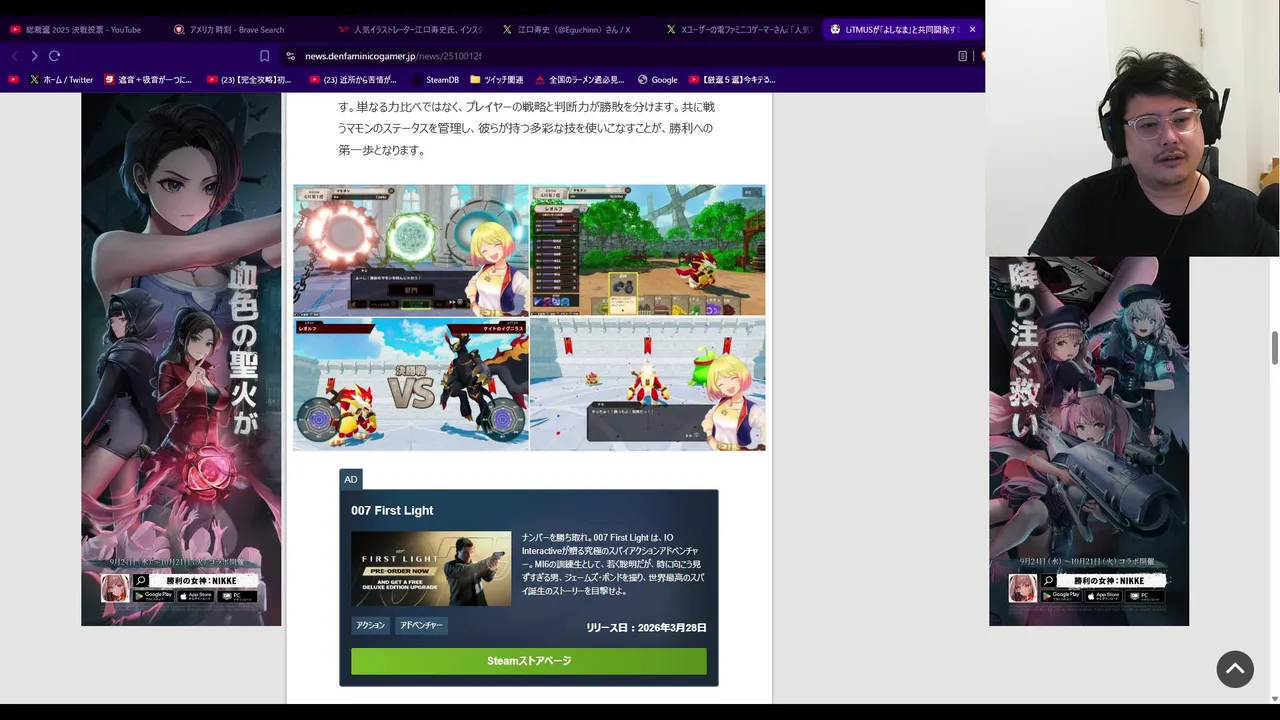The width and height of the screenshot is (1280, 720).
Task: Click the First Light pre-order banner image
Action: (431, 568)
